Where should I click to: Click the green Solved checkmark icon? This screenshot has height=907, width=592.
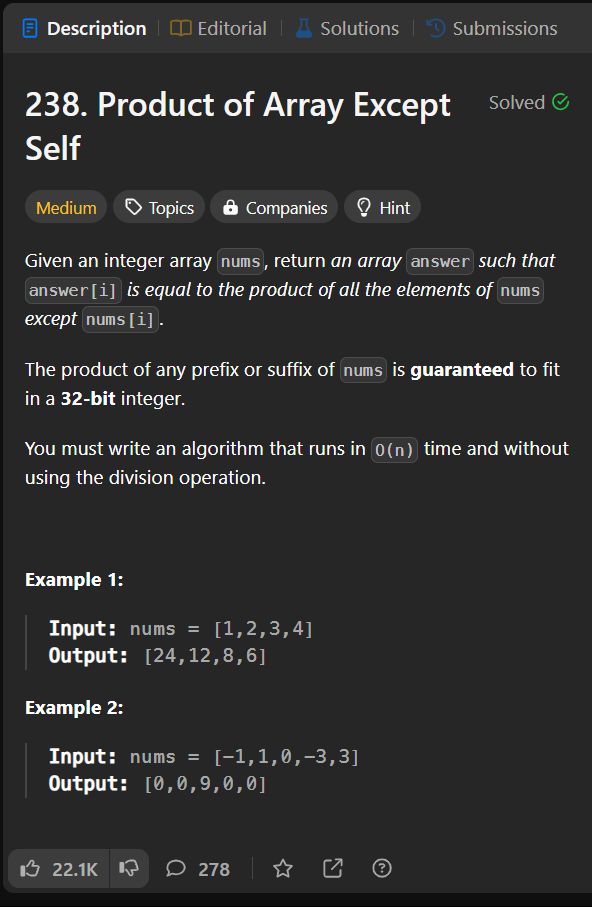[560, 102]
